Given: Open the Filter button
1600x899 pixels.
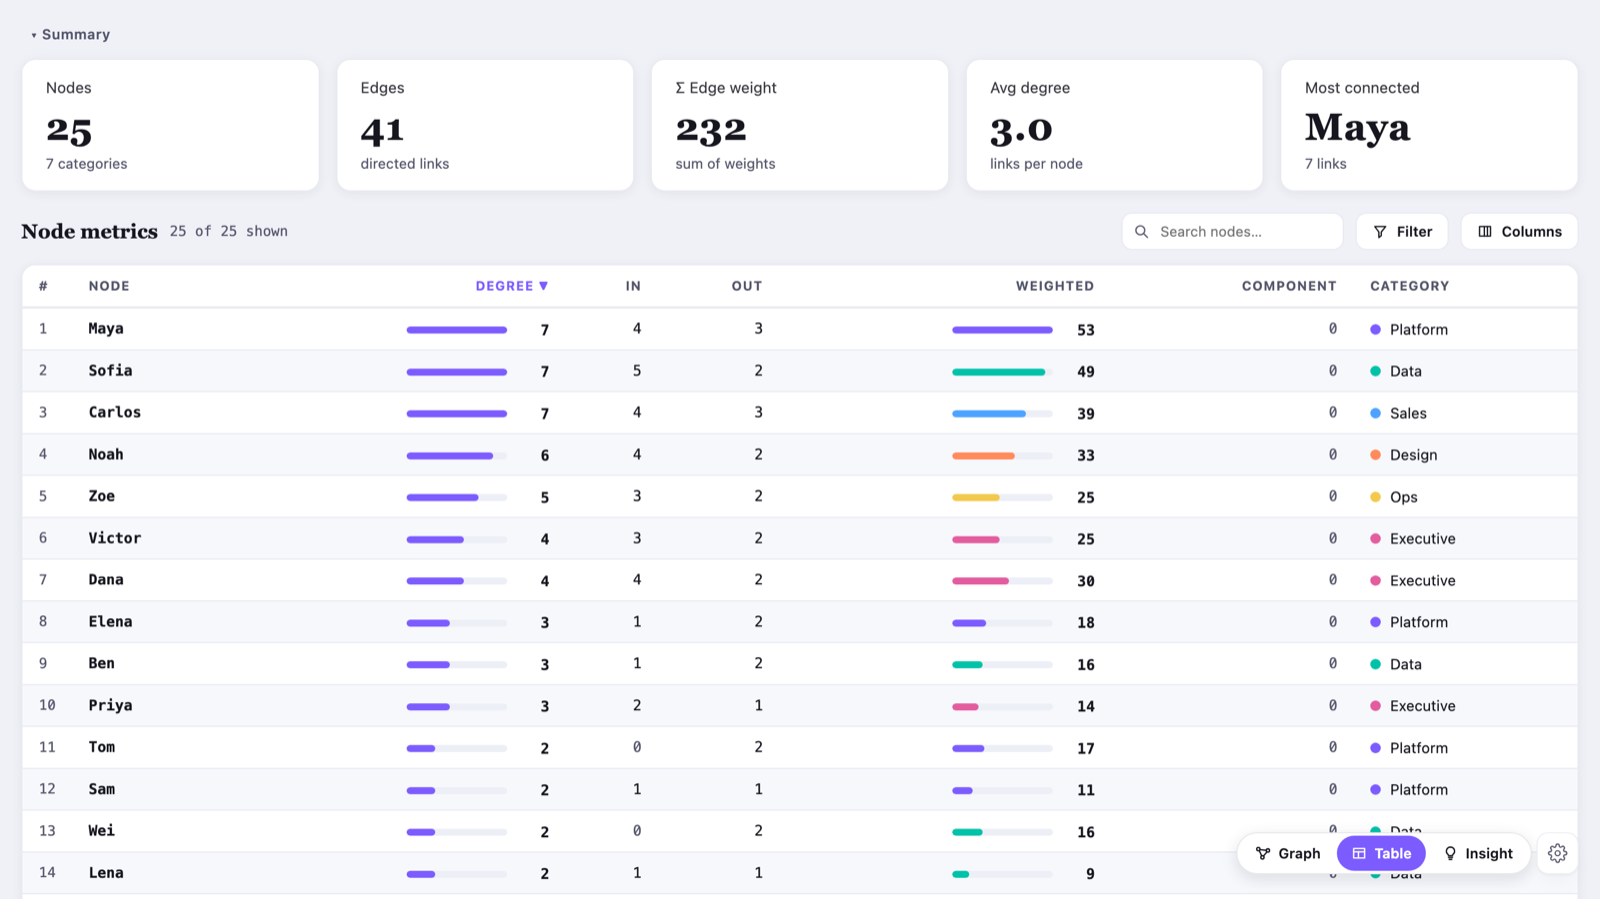Looking at the screenshot, I should (1402, 231).
